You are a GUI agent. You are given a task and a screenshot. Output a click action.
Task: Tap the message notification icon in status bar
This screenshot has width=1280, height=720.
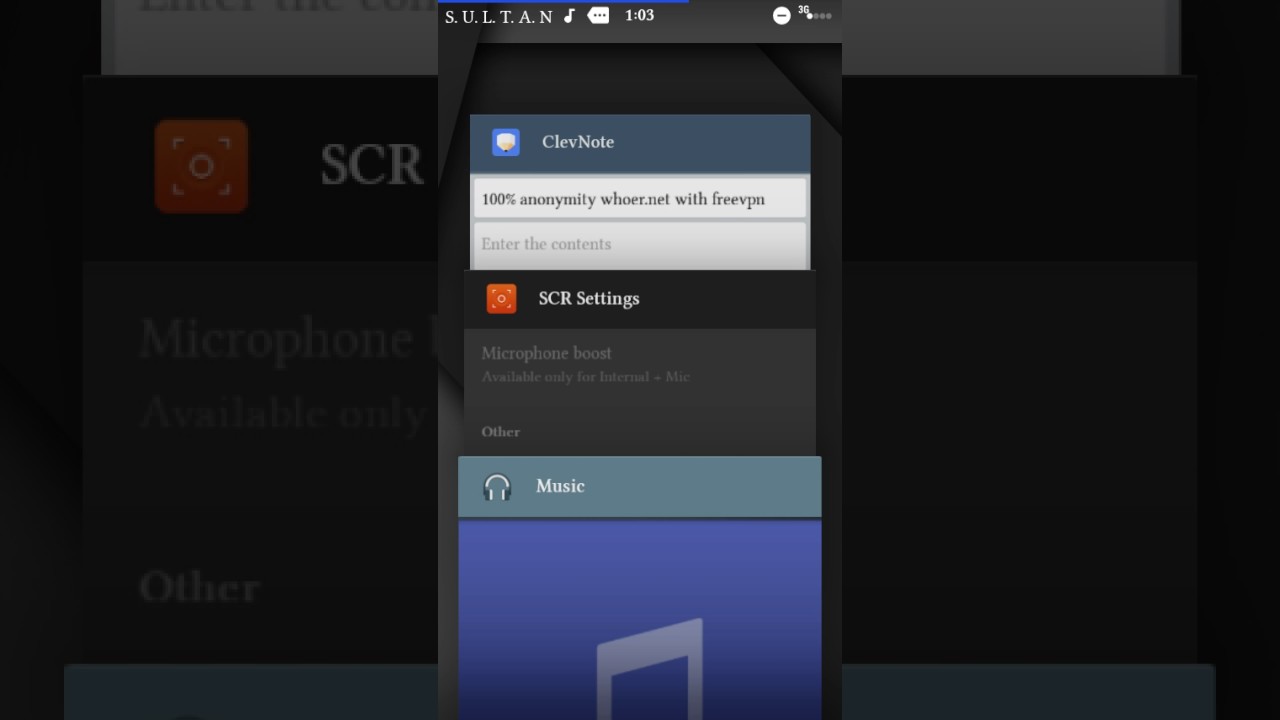pos(598,15)
